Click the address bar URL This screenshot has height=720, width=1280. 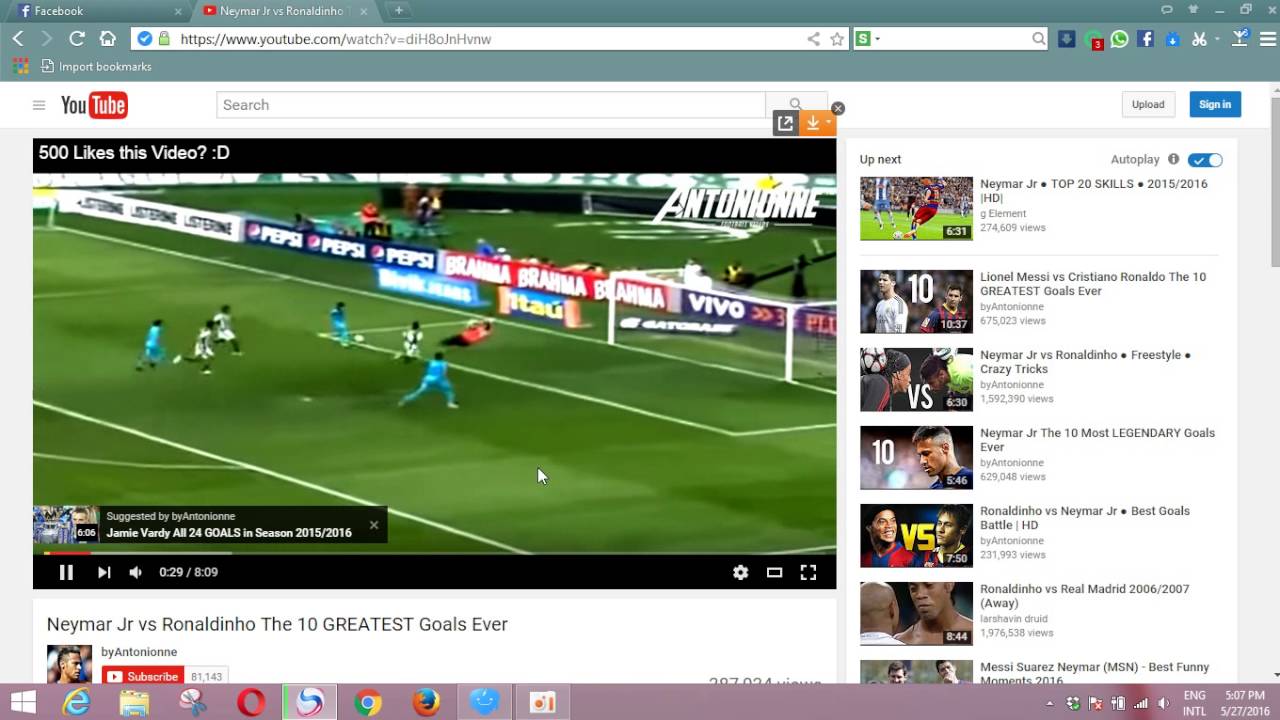335,39
